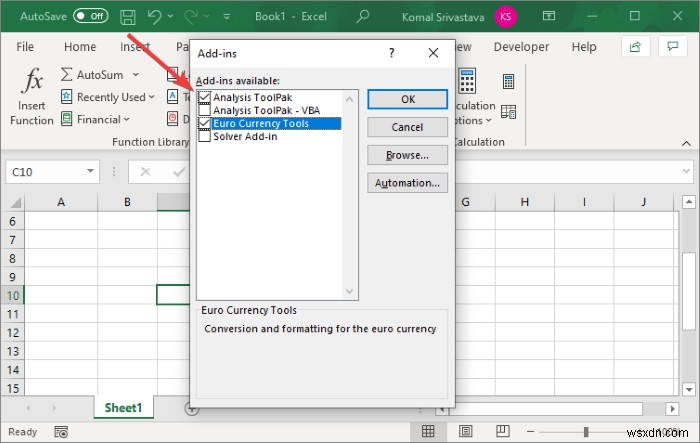Uncheck the Analysis ToolPak checkbox

[x=204, y=97]
